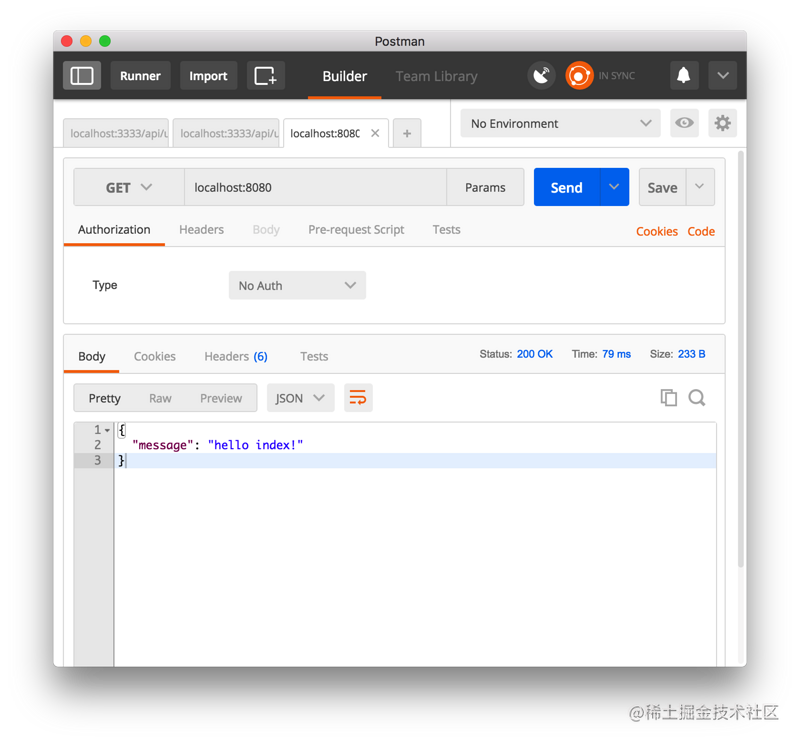This screenshot has width=800, height=743.
Task: Select the request Tests tab
Action: (446, 230)
